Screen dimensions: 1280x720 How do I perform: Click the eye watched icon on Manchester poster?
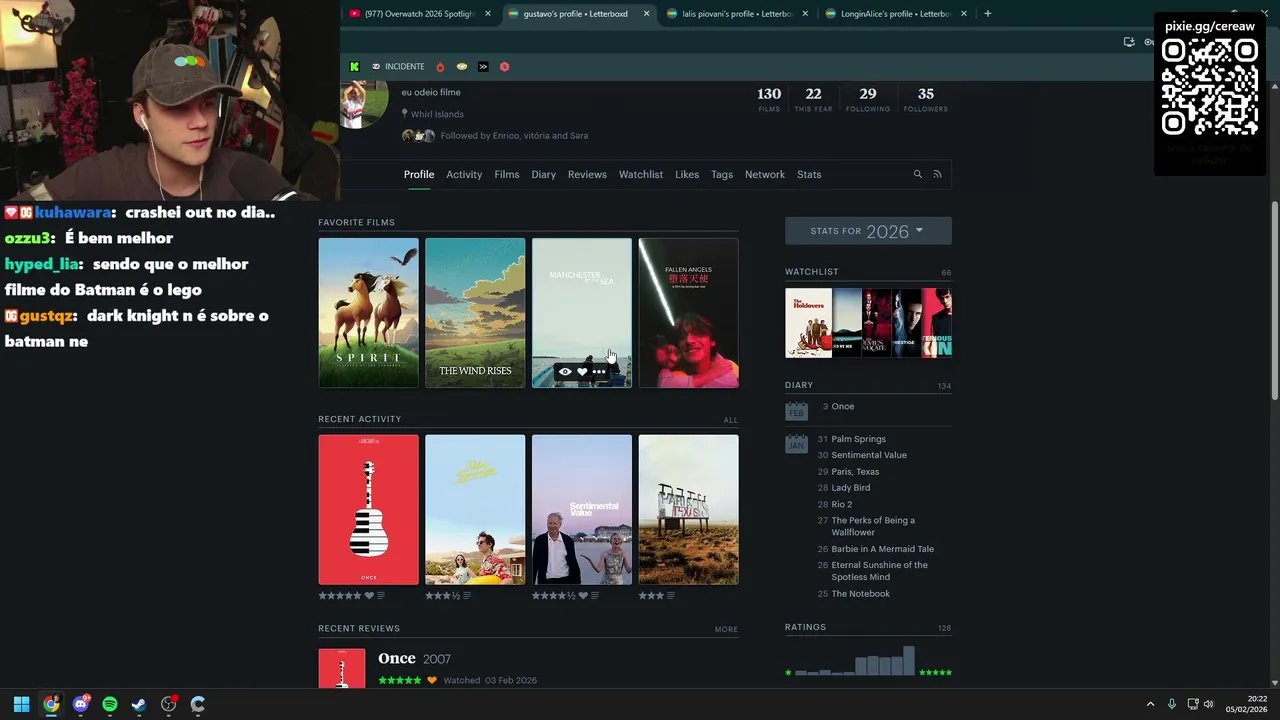tap(565, 372)
